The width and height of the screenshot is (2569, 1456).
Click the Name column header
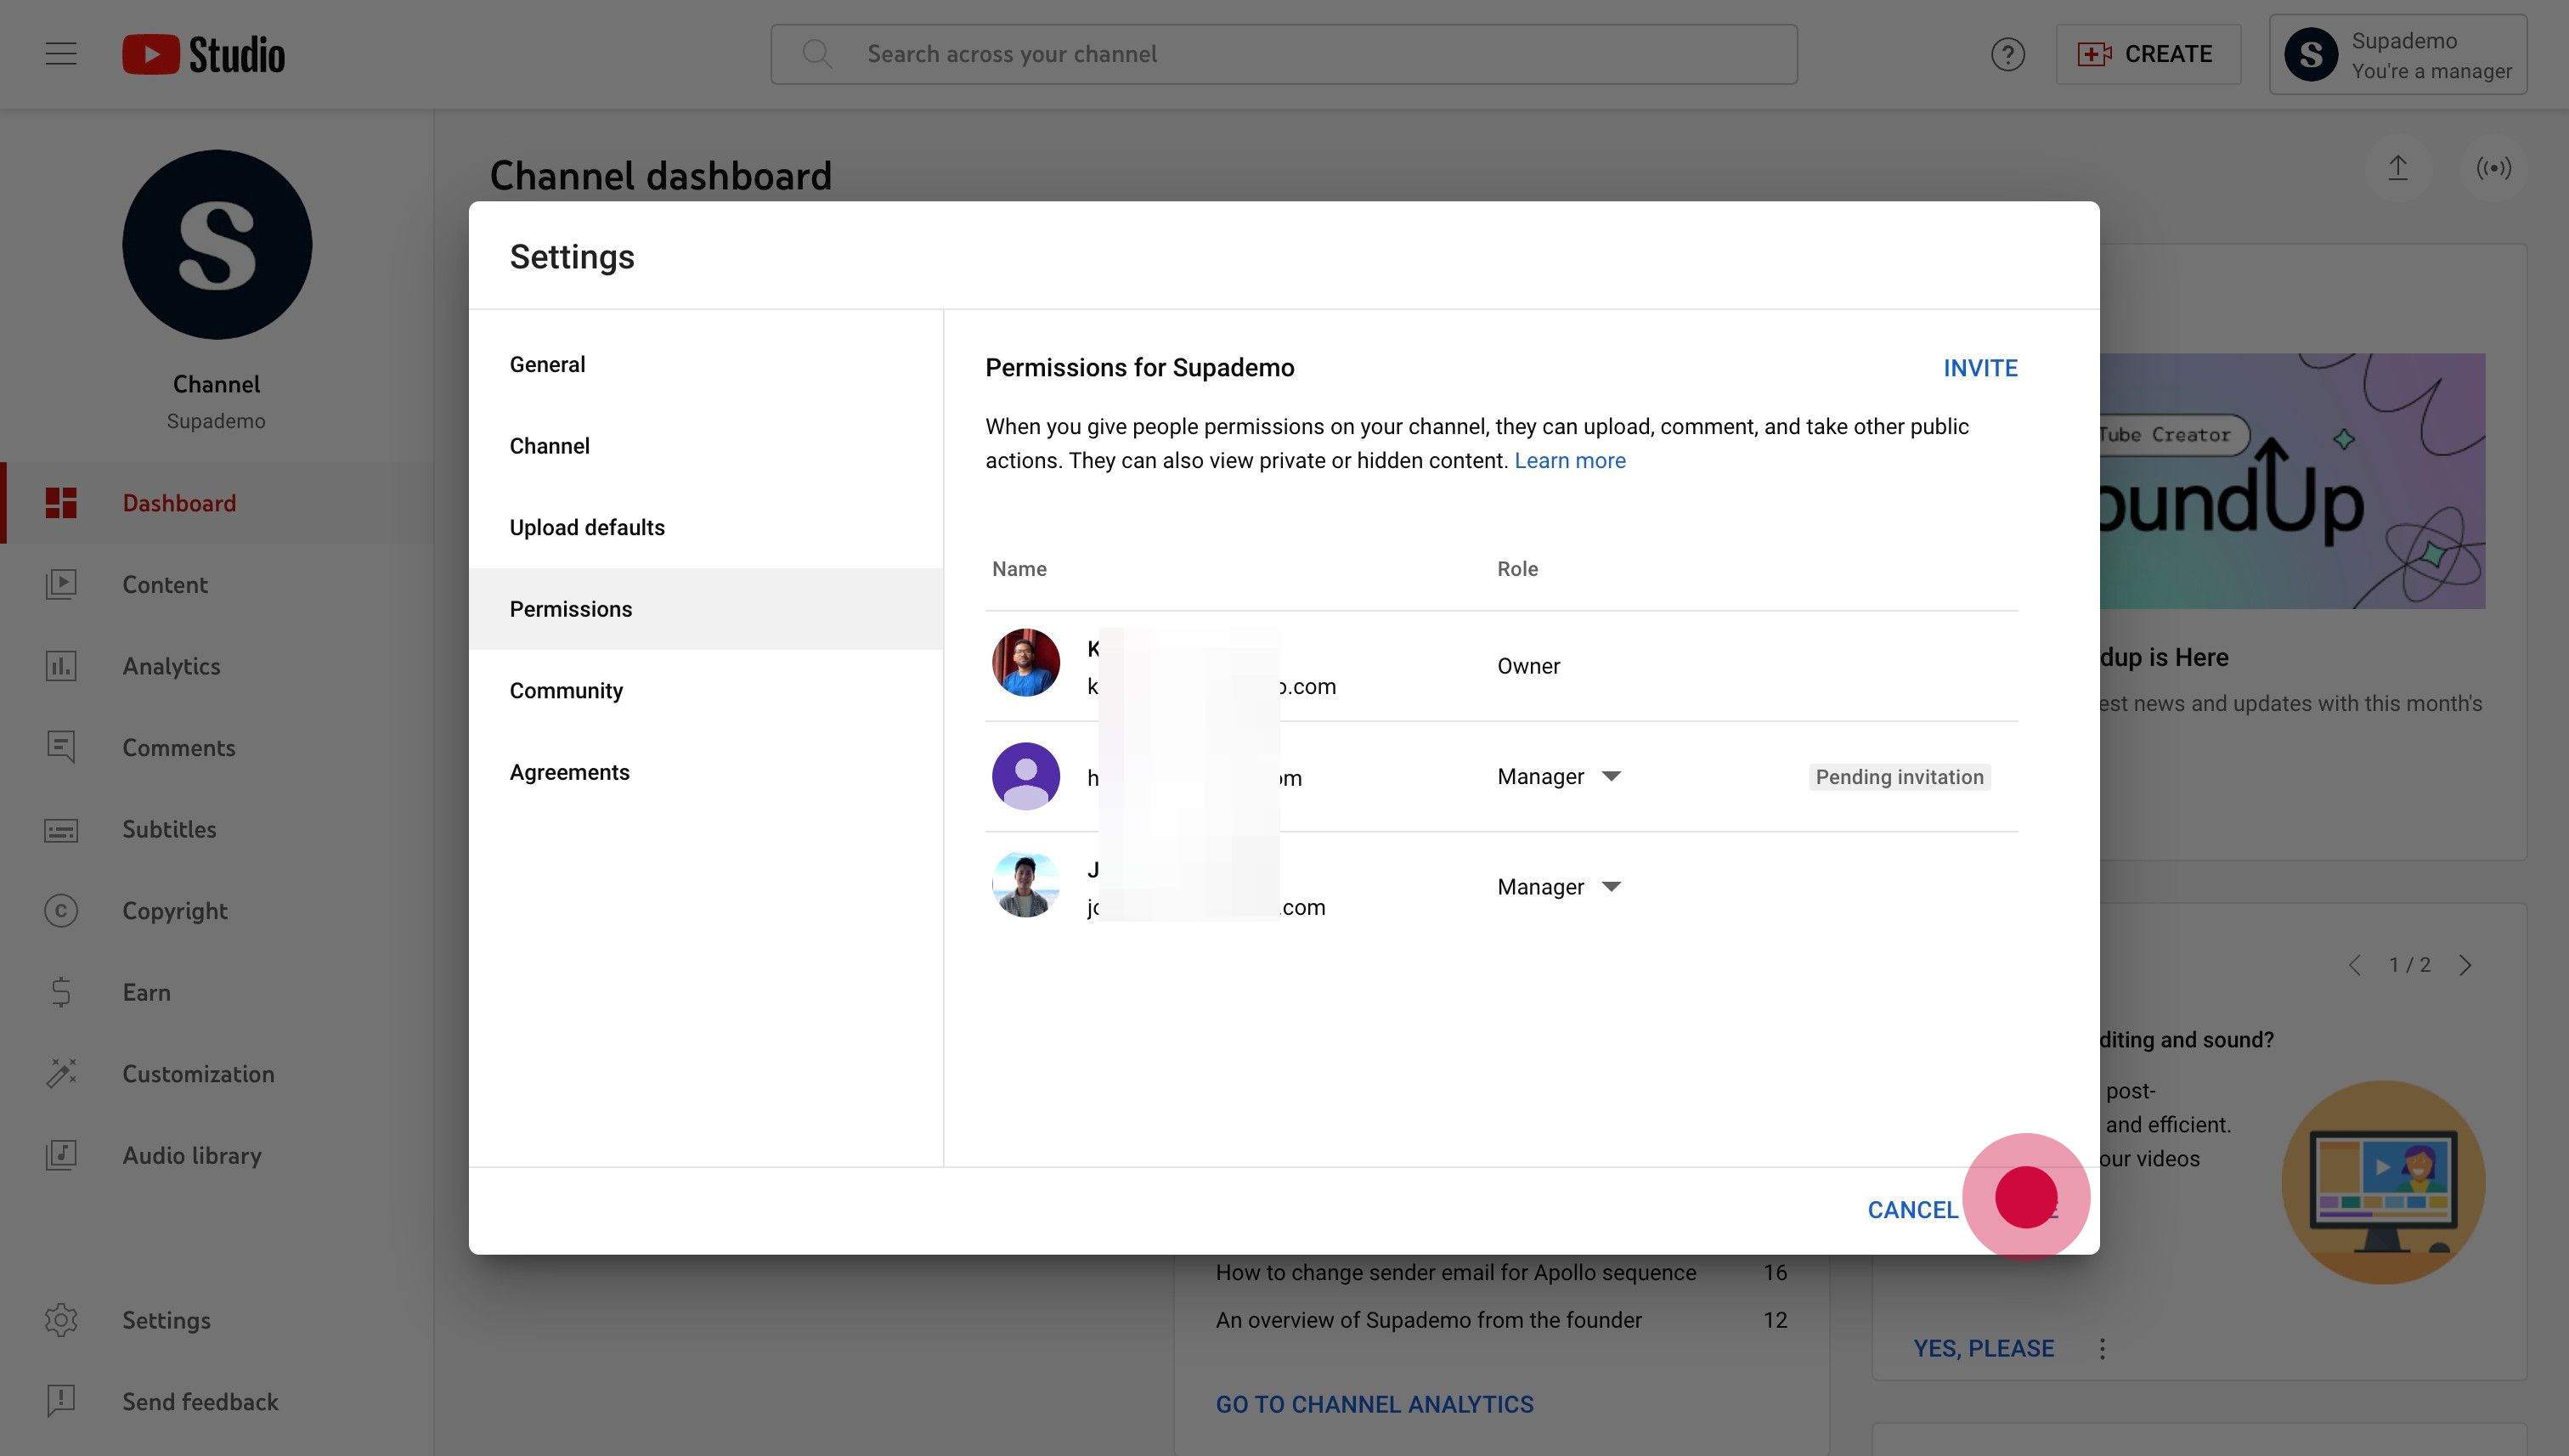(x=1019, y=569)
